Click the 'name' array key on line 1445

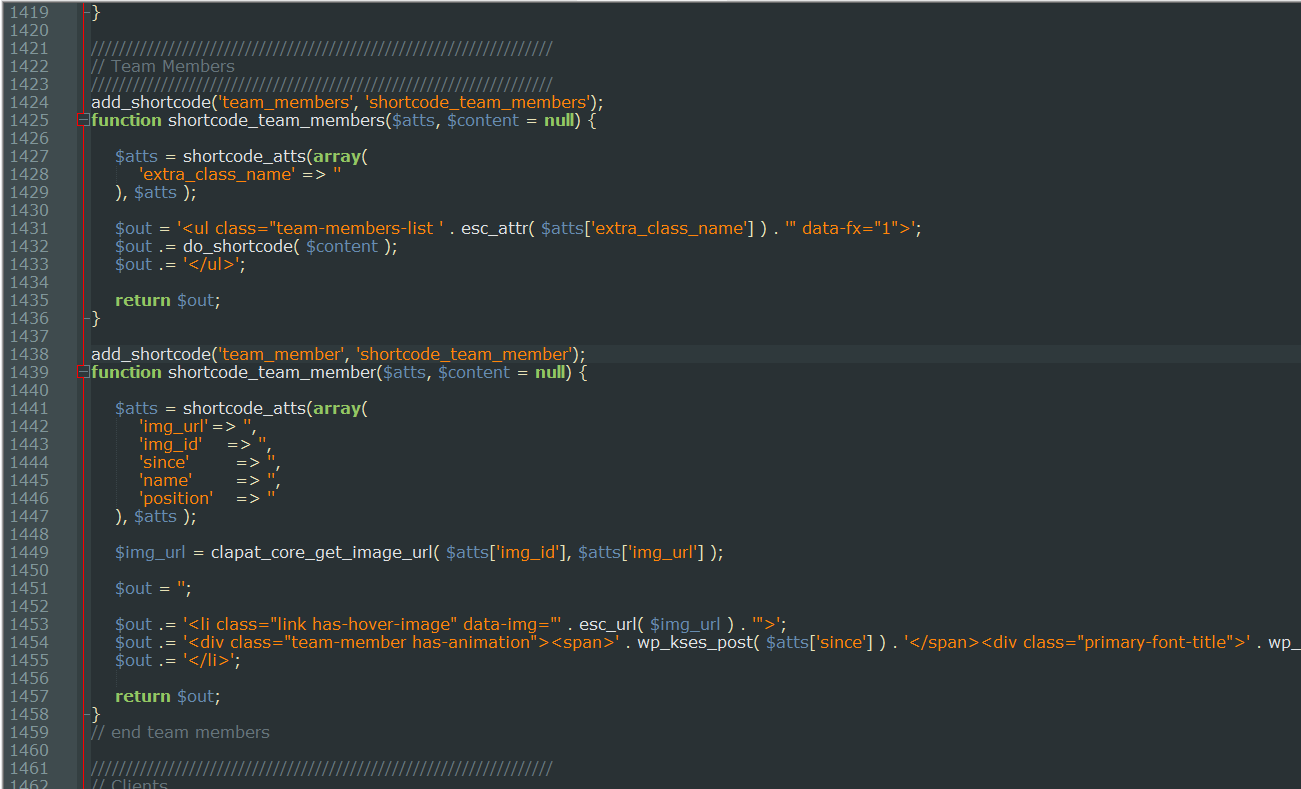click(165, 480)
